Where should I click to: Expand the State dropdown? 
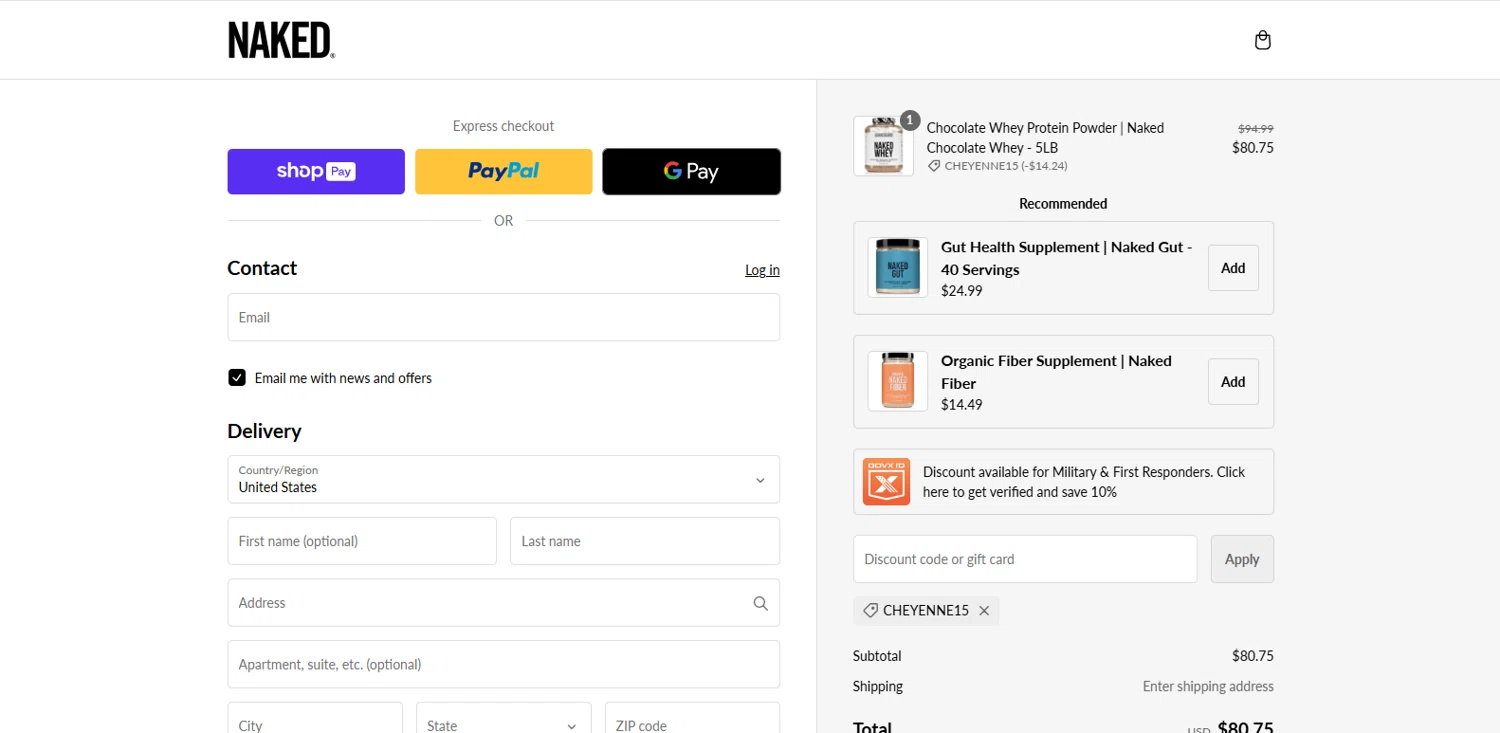503,718
